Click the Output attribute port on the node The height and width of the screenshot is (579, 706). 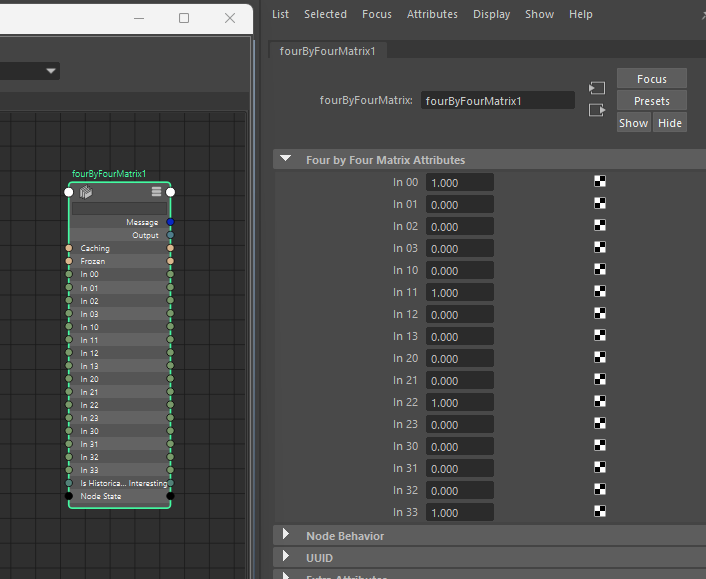point(171,235)
